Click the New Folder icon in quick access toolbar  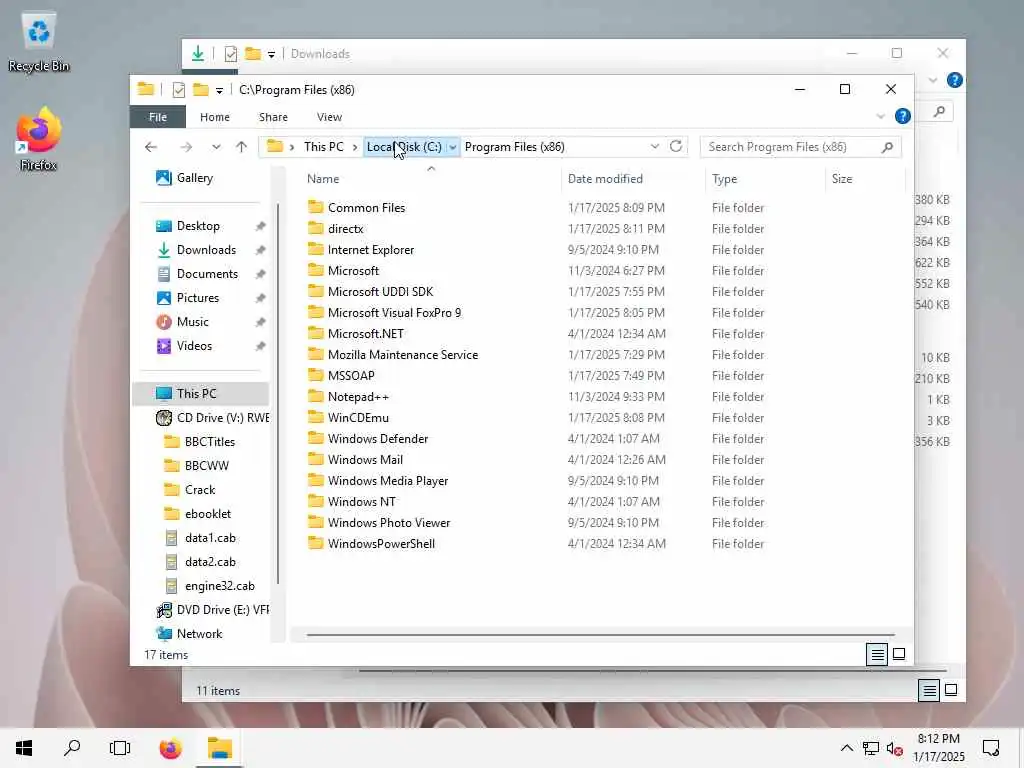(200, 89)
